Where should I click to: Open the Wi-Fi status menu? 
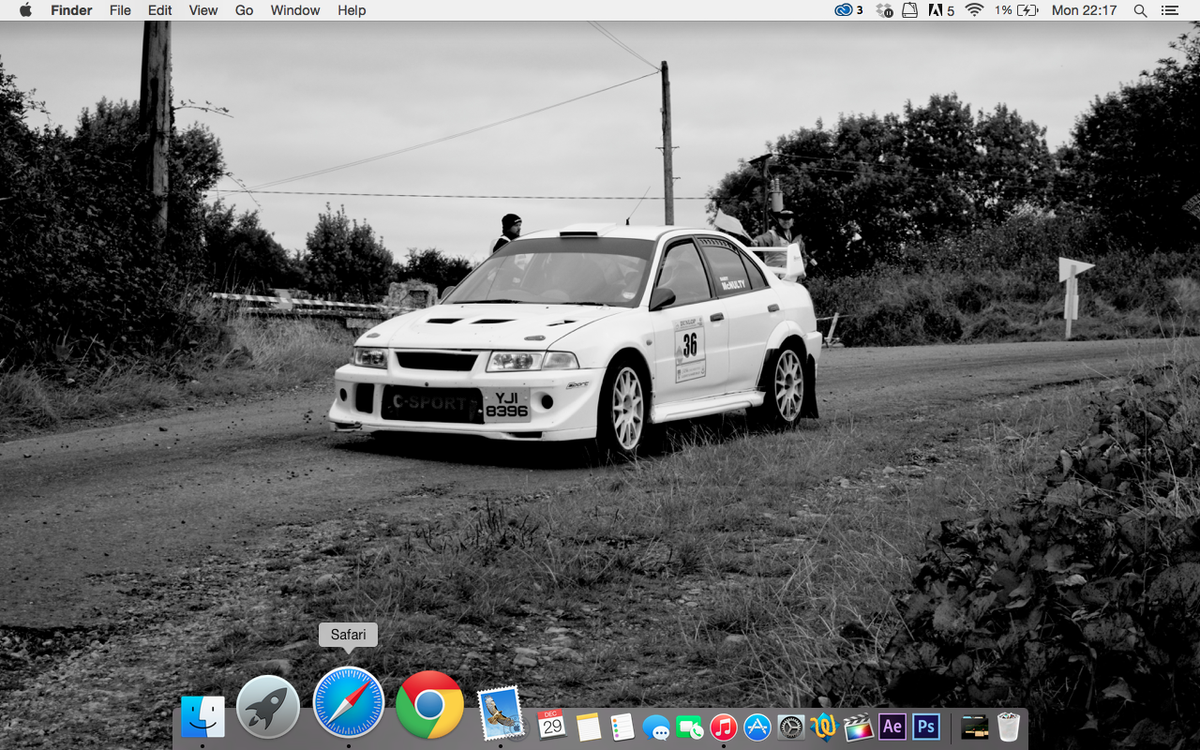click(974, 10)
